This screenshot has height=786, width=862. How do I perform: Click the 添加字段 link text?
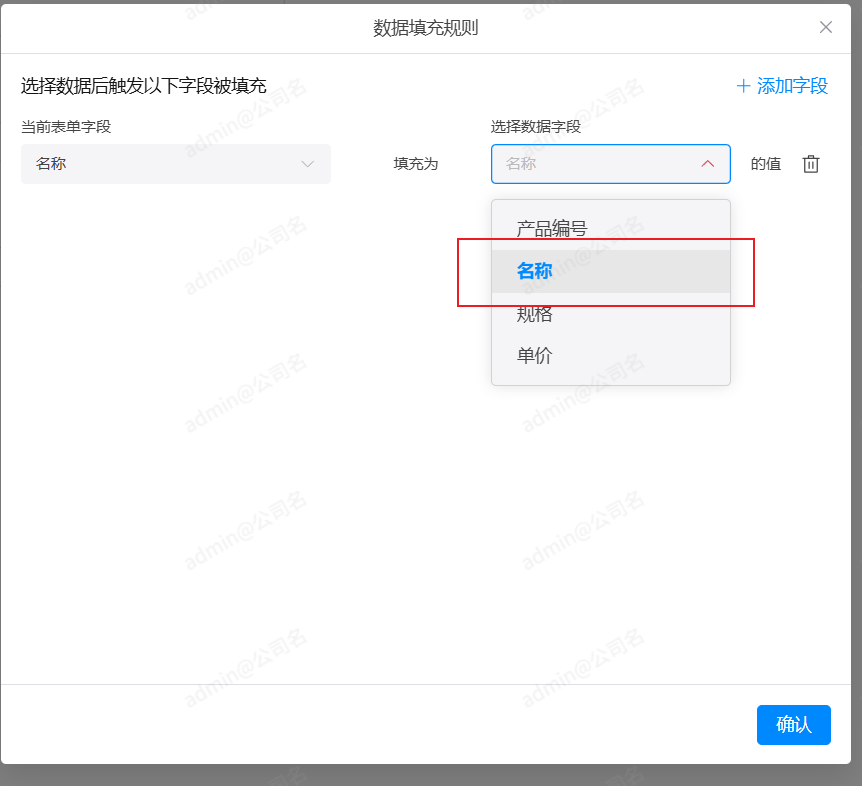[x=792, y=86]
